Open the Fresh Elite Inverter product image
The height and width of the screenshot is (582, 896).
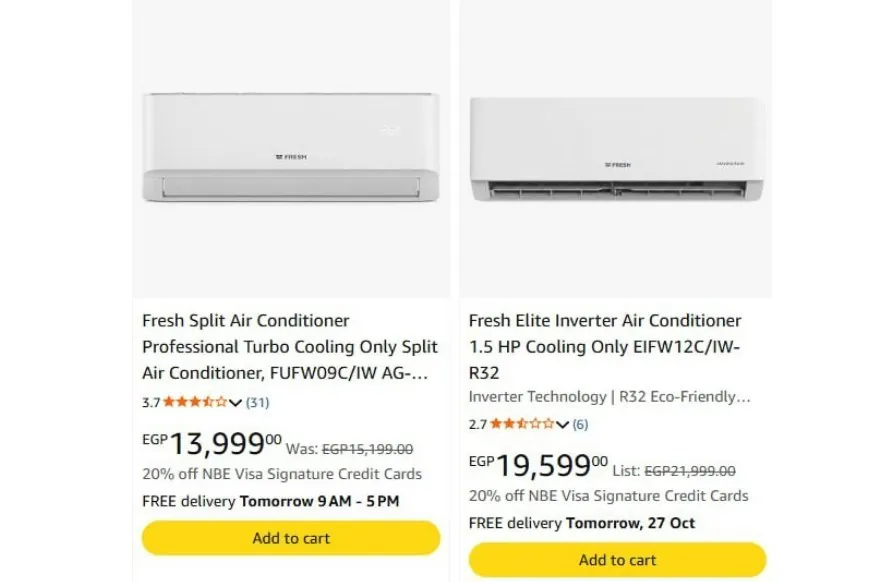(616, 148)
